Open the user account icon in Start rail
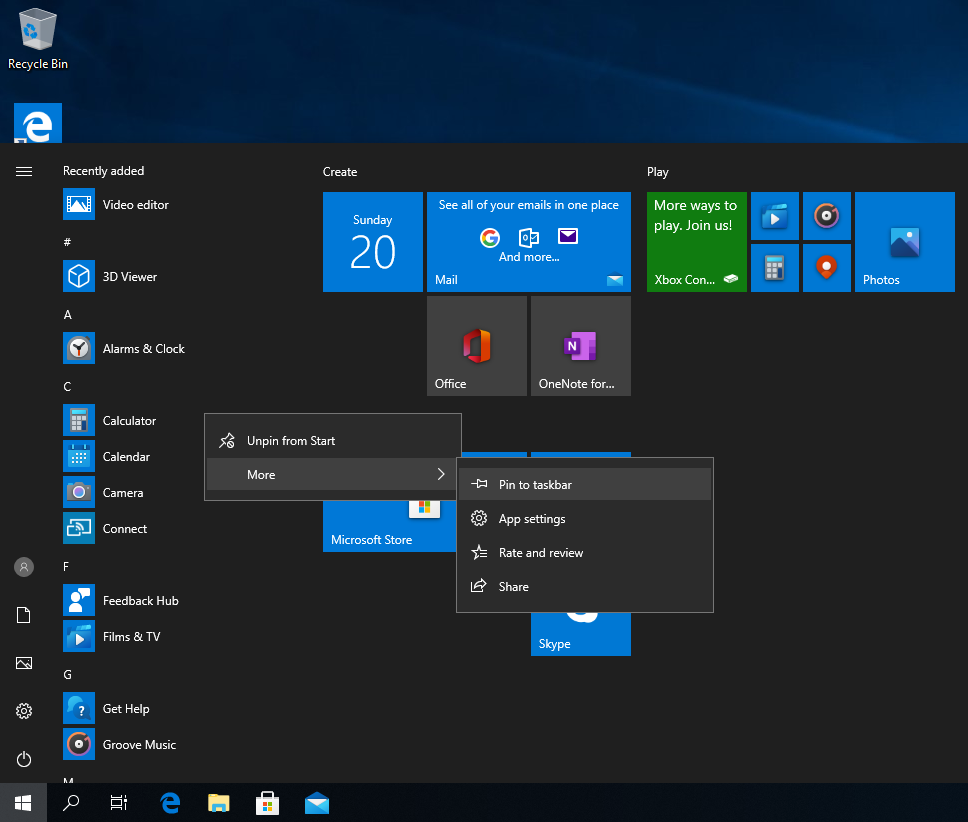 pyautogui.click(x=23, y=567)
